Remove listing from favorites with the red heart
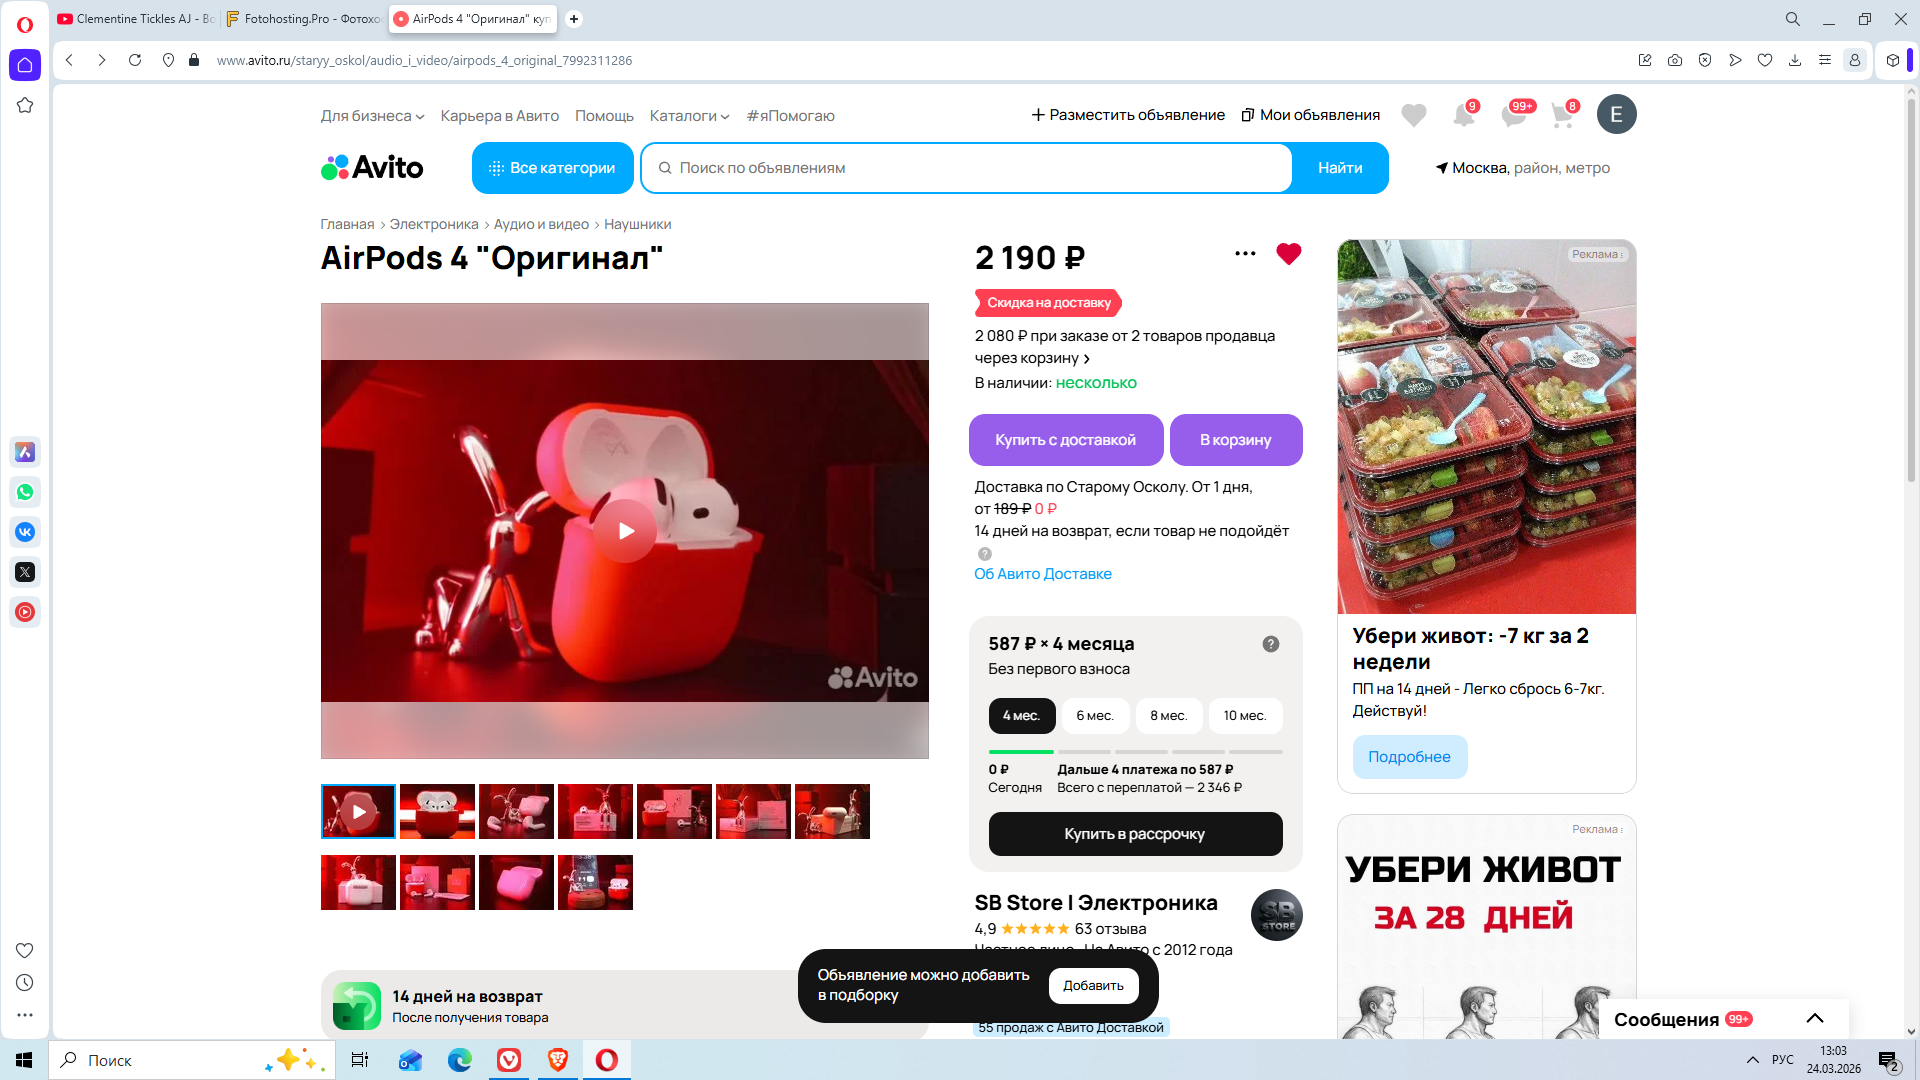 1288,254
